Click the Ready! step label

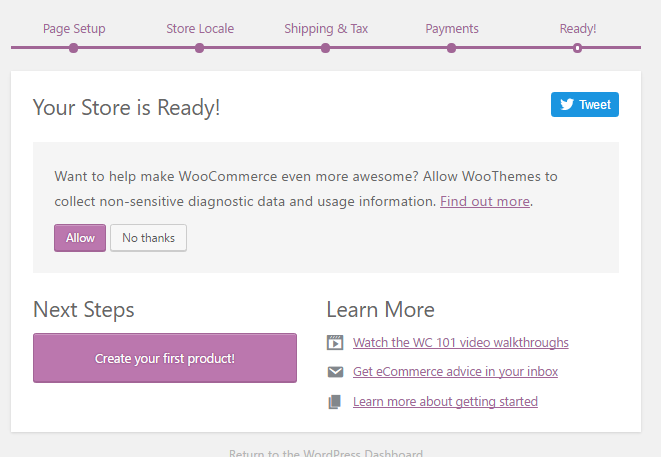coord(578,29)
